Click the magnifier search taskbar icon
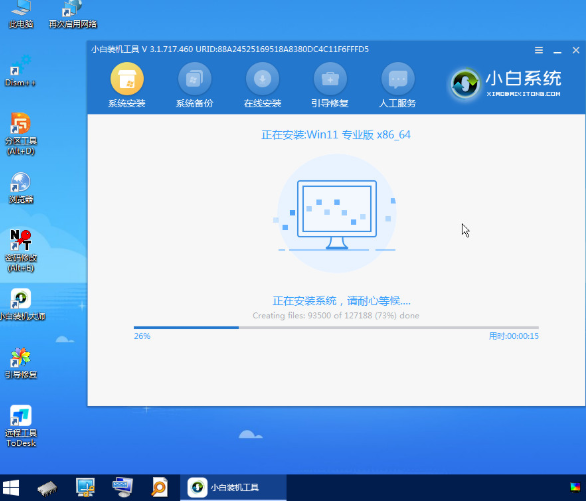Image resolution: width=586 pixels, height=503 pixels. click(160, 488)
